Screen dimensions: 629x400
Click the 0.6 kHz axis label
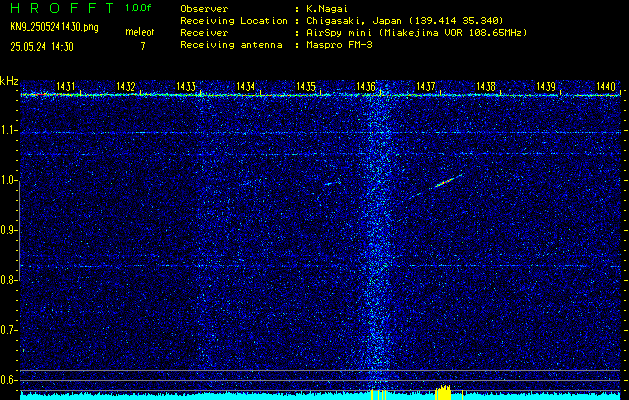[x=9, y=380]
